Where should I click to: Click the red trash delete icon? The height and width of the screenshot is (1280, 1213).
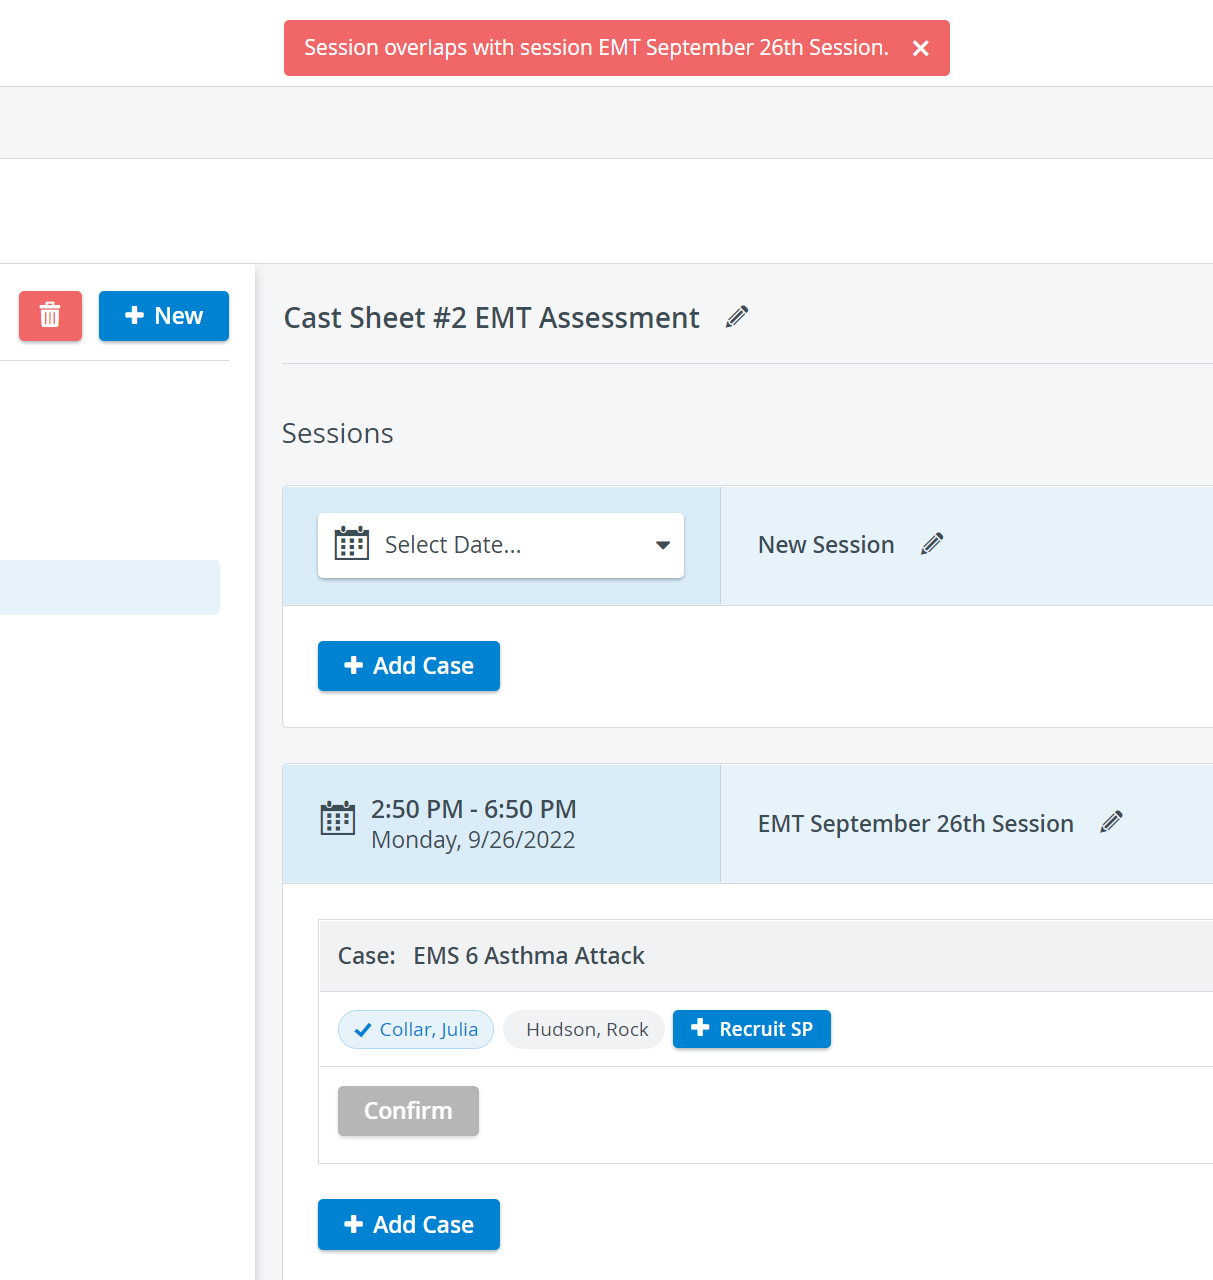point(50,316)
